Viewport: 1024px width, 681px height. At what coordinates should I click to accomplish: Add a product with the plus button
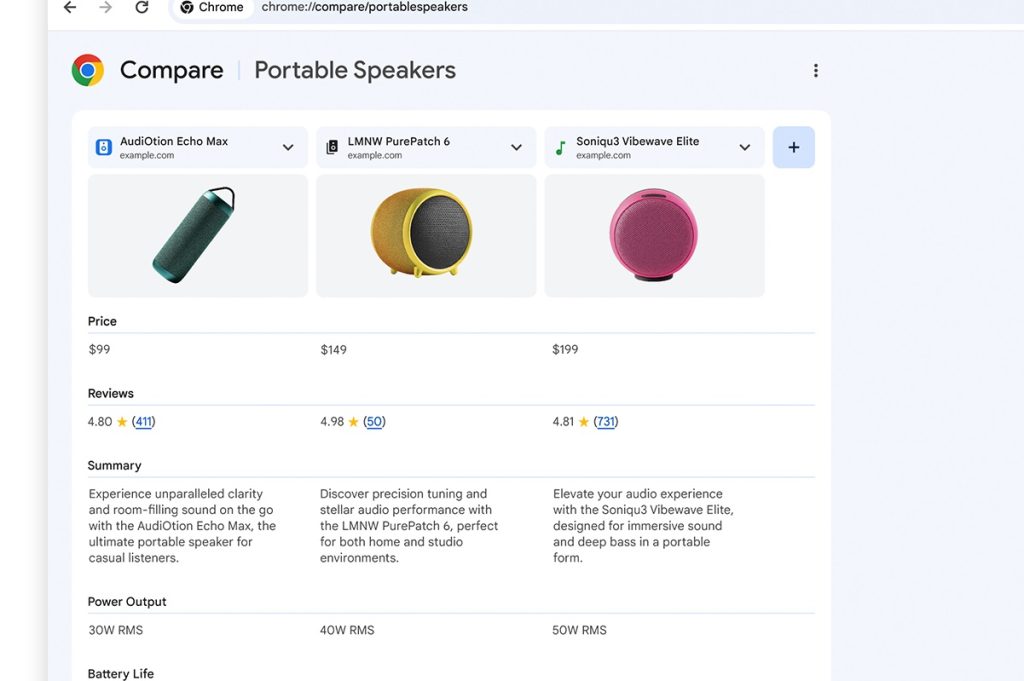(794, 147)
